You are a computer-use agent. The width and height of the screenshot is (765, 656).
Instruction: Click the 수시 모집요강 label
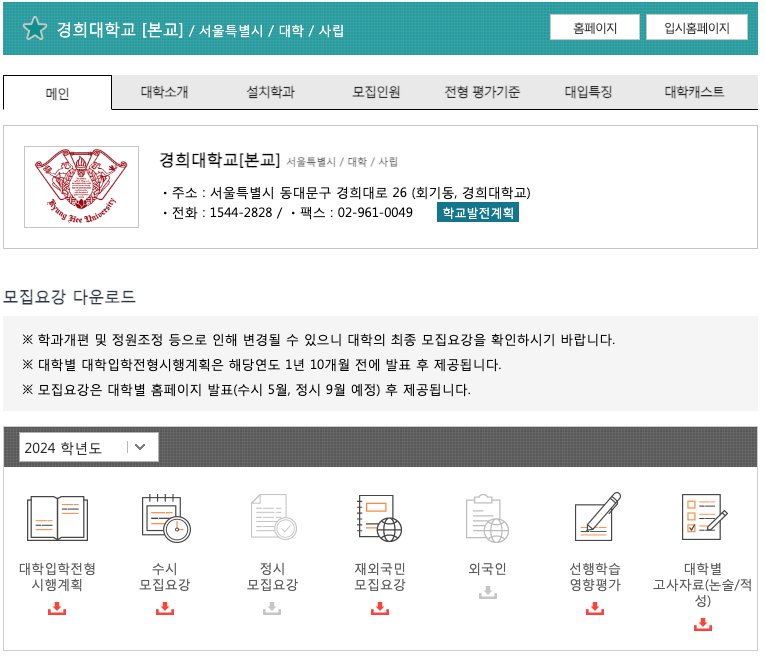[165, 576]
